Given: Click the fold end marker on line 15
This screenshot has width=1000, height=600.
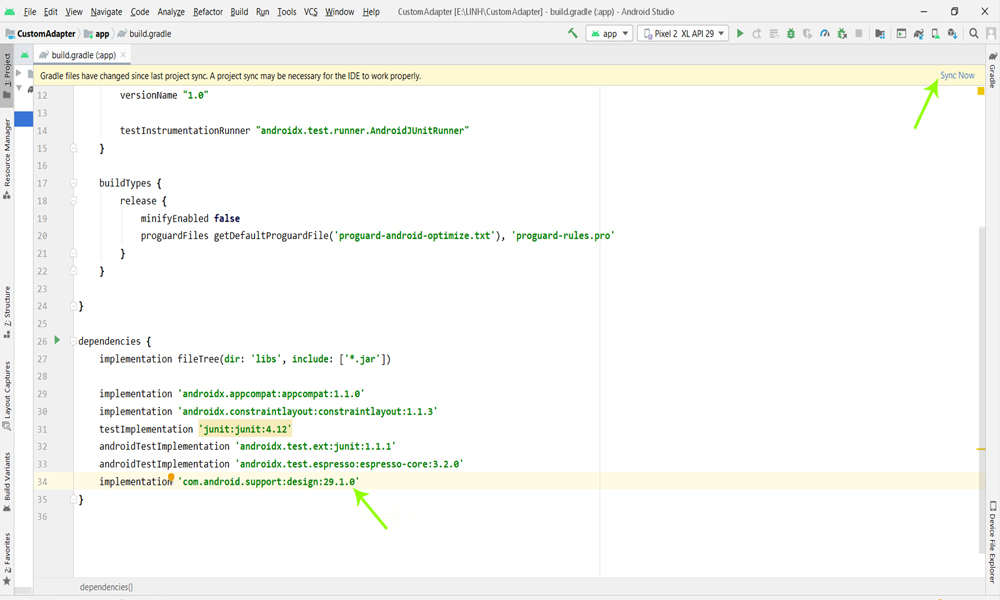Looking at the screenshot, I should pyautogui.click(x=73, y=148).
